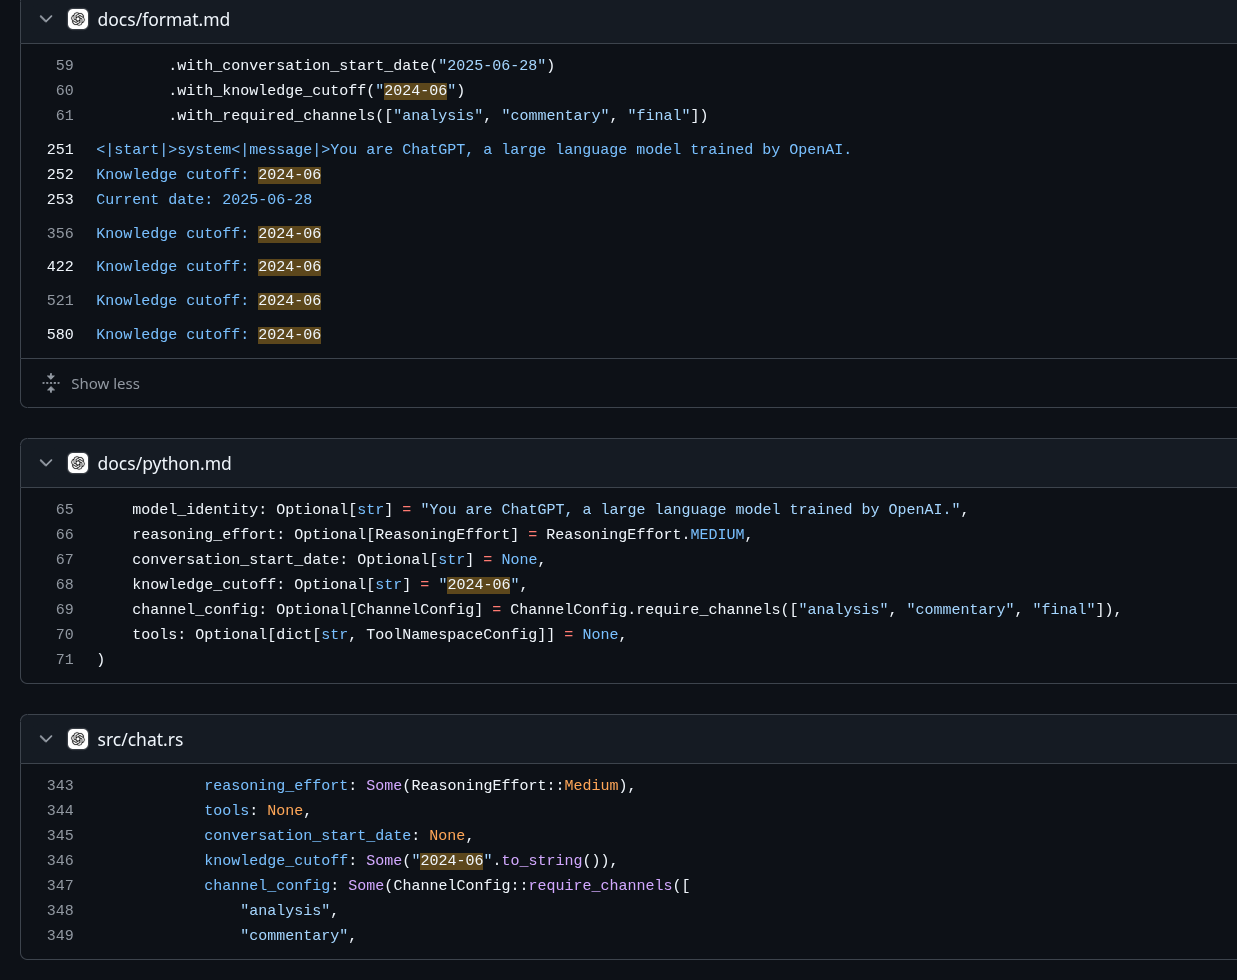The width and height of the screenshot is (1237, 980).
Task: Click ChannelConfig::require_channels in chat.rs
Action: (533, 885)
